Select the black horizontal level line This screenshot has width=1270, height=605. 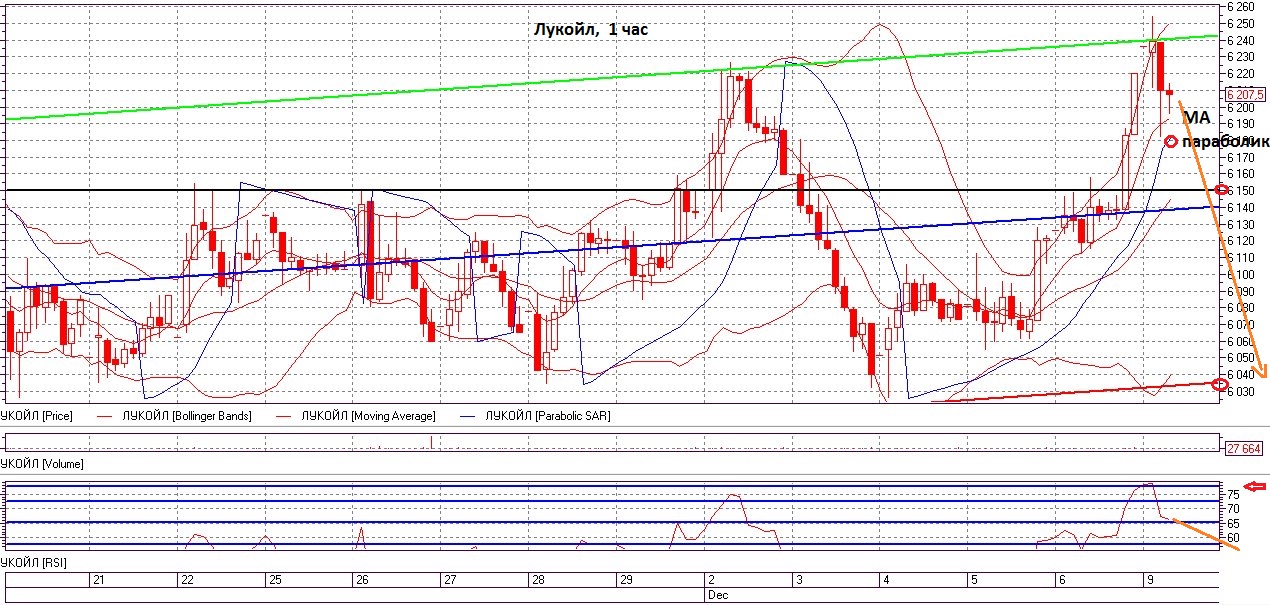point(612,190)
